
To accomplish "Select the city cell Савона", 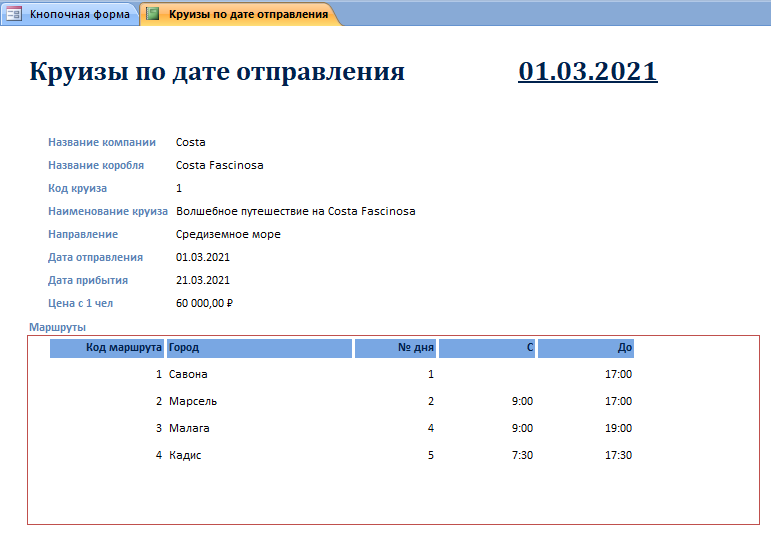I will coord(188,374).
